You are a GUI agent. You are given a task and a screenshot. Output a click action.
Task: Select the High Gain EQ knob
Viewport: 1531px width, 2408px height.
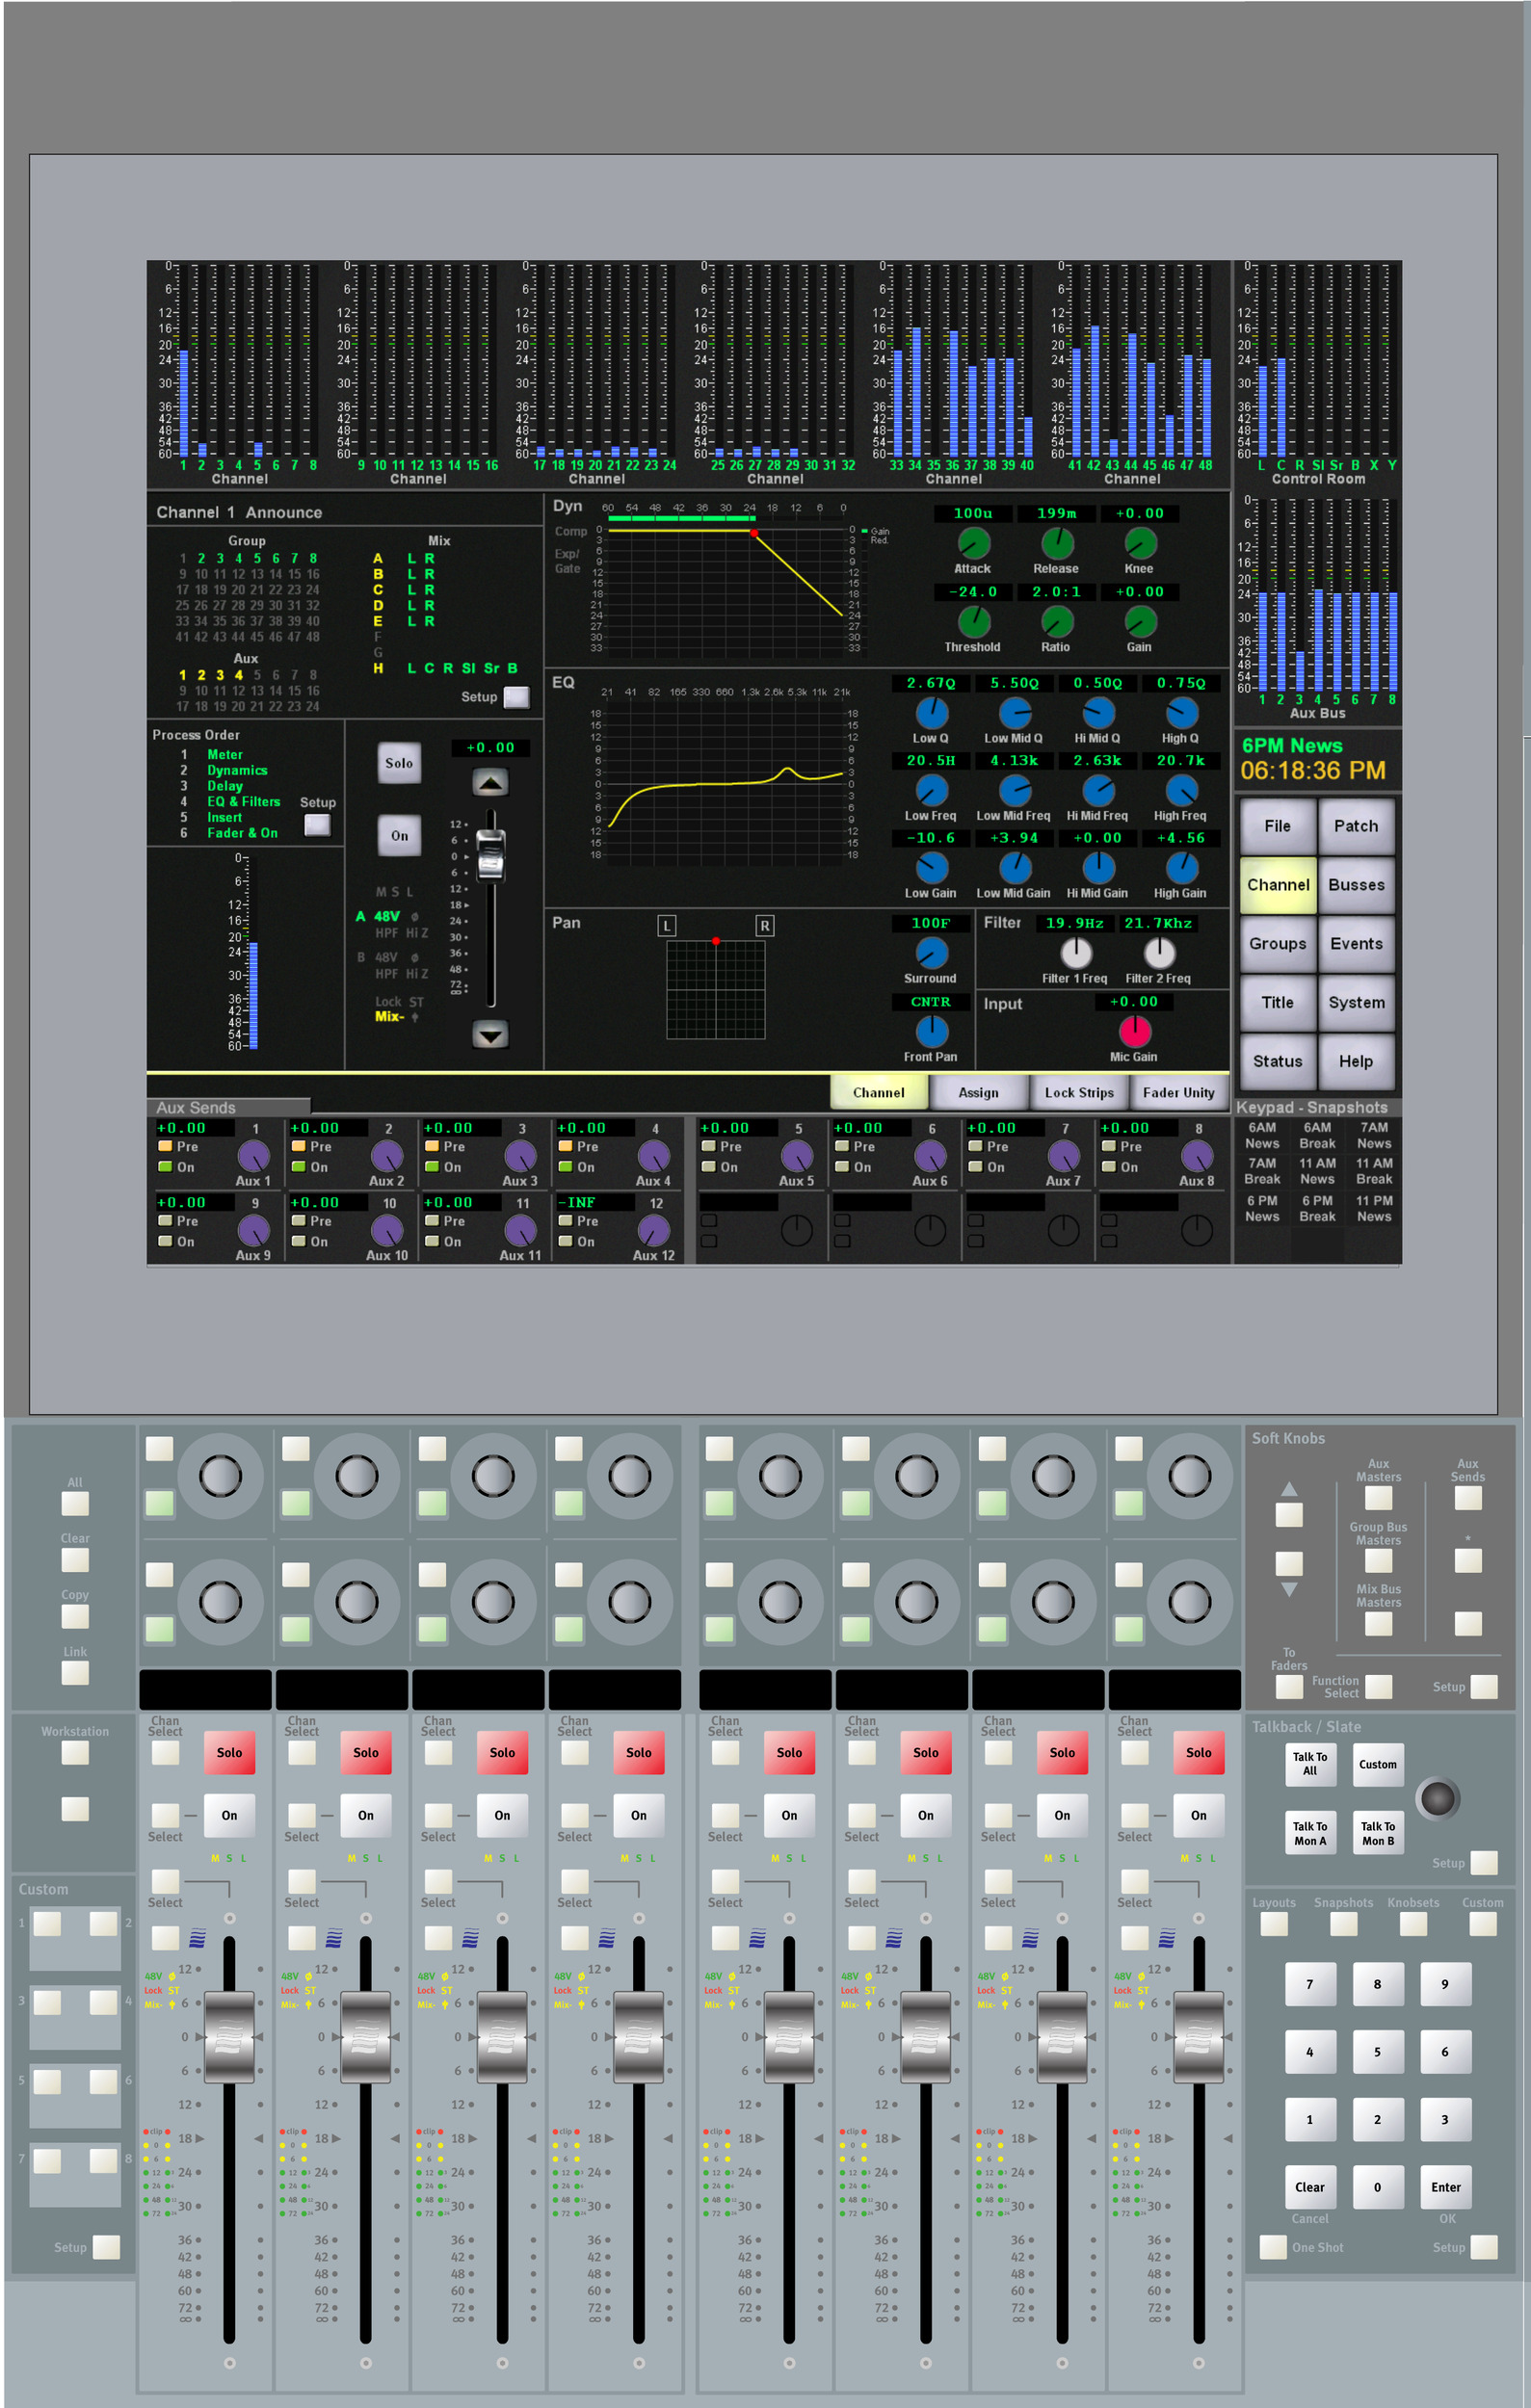[x=1181, y=868]
